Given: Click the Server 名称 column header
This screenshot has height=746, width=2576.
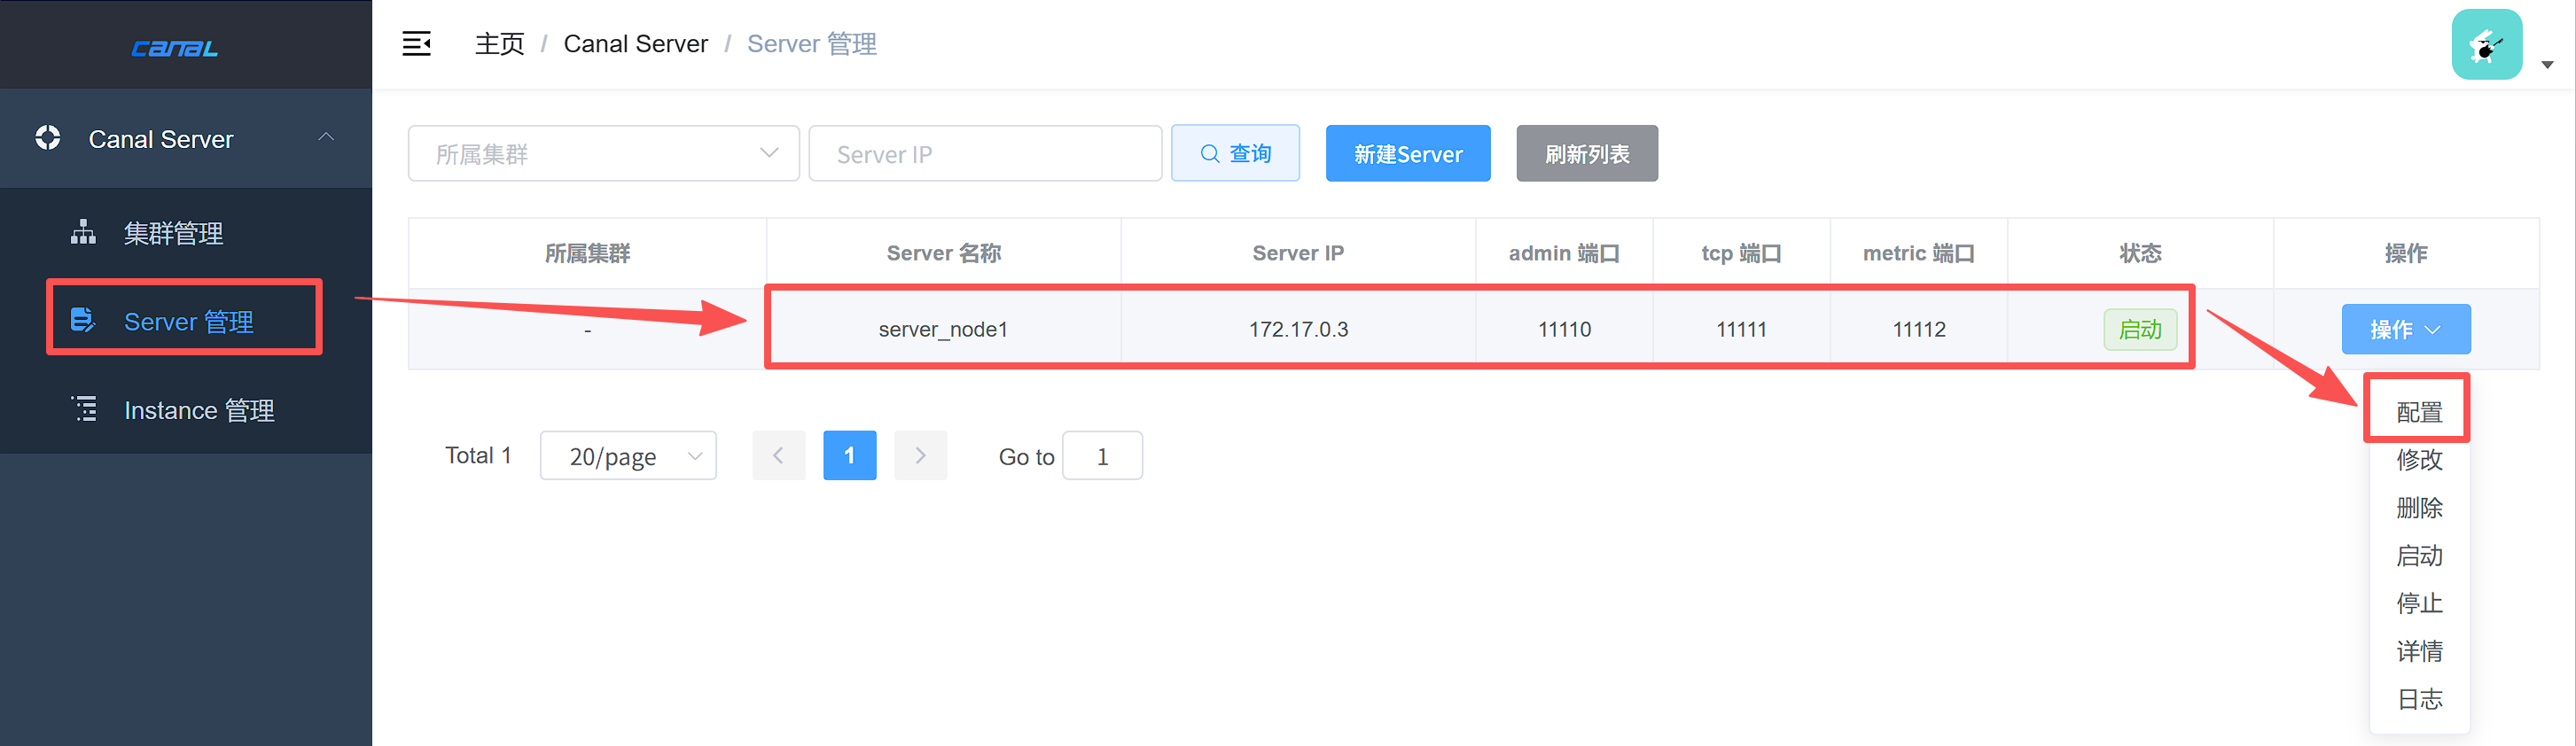Looking at the screenshot, I should click(944, 253).
